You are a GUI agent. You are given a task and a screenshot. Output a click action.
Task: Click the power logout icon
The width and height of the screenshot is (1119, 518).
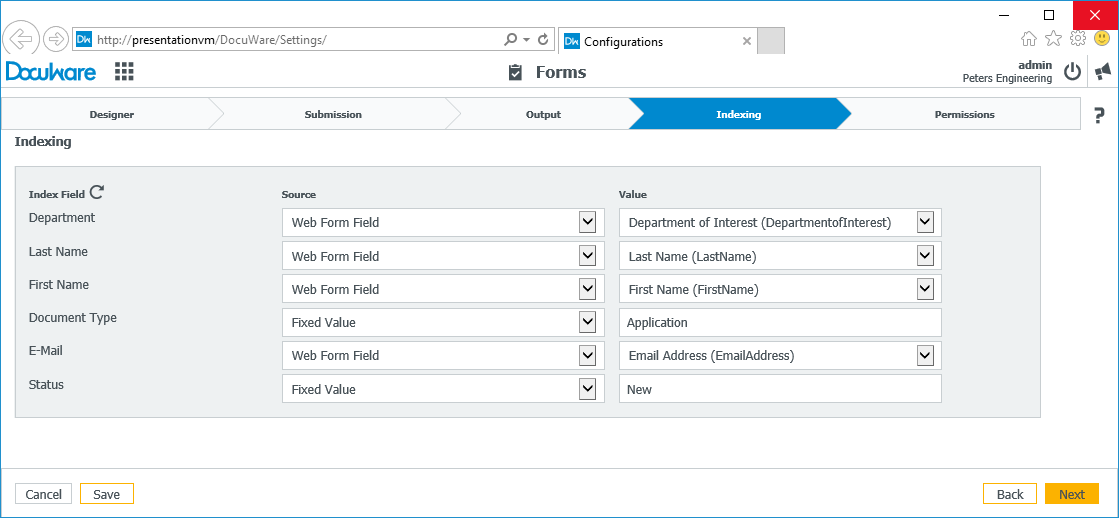point(1073,71)
